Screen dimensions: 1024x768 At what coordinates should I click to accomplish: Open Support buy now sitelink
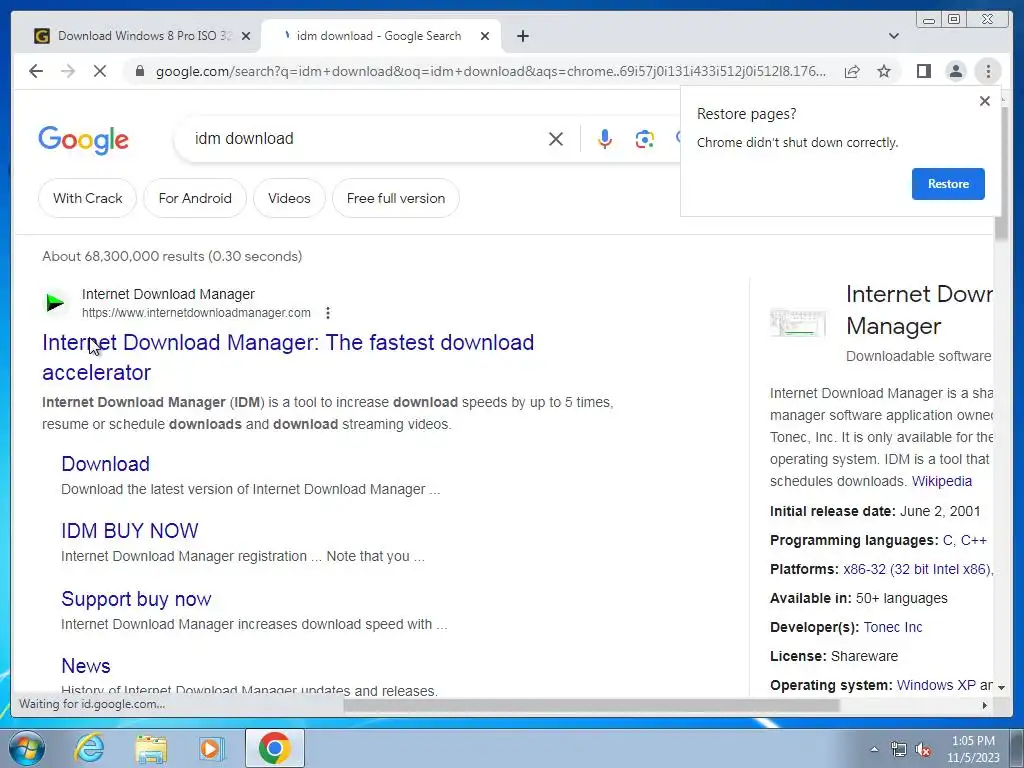(x=136, y=599)
